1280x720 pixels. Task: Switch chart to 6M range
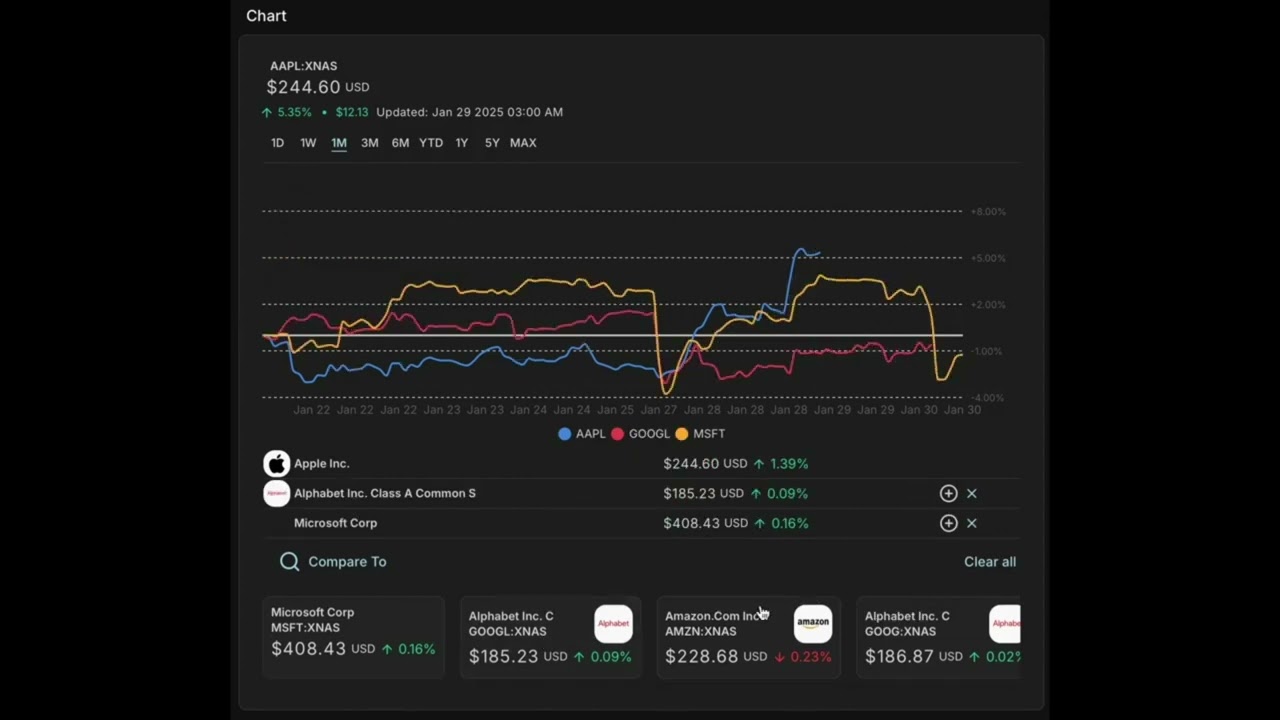click(x=400, y=143)
